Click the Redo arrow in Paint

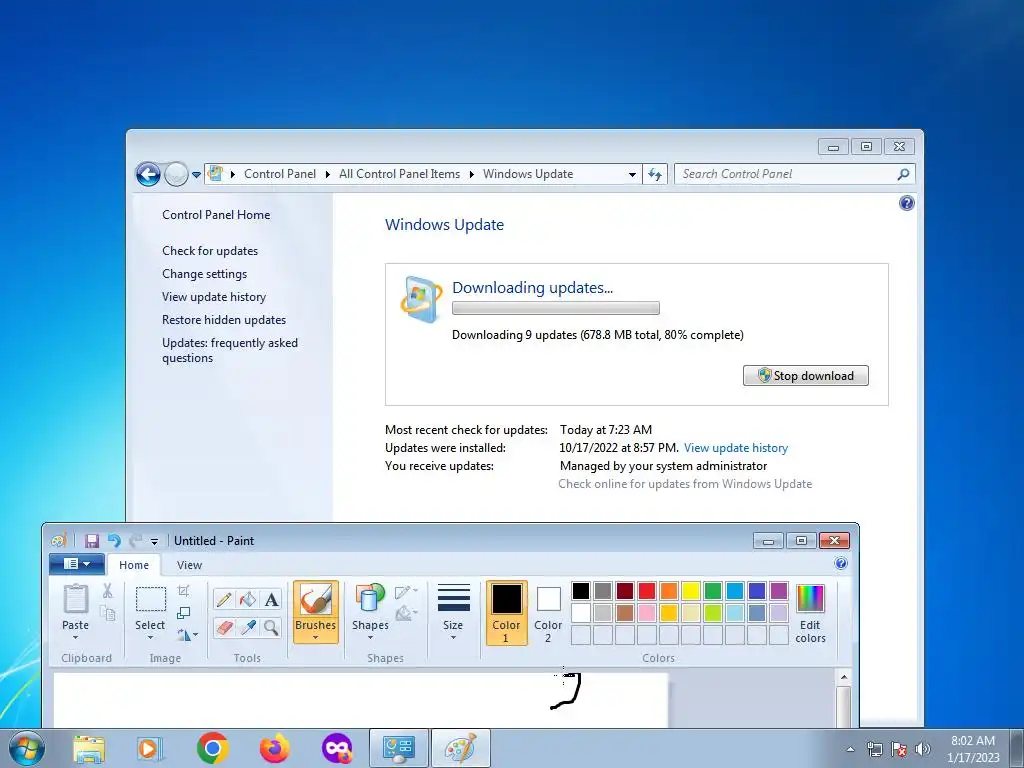tap(135, 541)
